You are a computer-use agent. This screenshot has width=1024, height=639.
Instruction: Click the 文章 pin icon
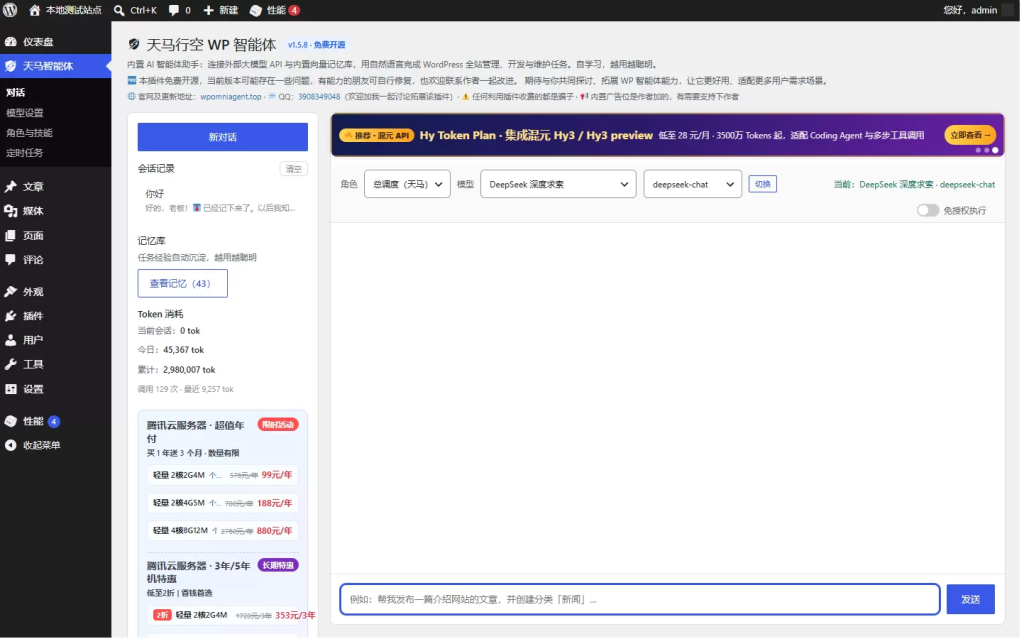tap(10, 186)
